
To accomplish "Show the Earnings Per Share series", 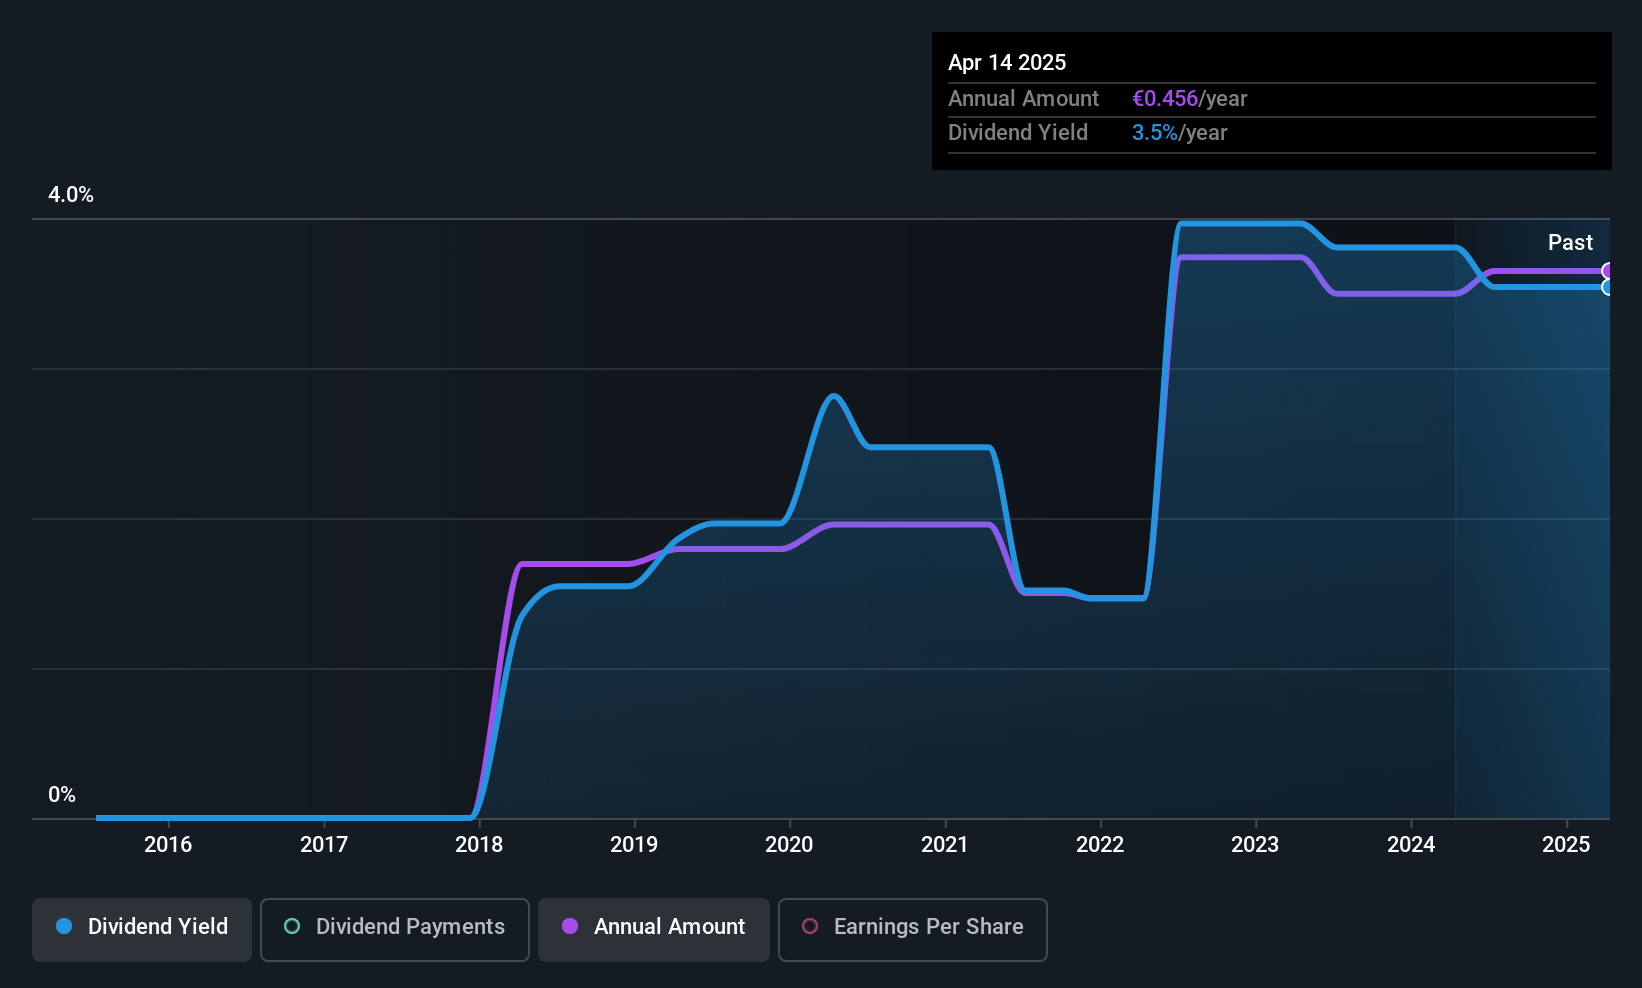I will pos(913,929).
